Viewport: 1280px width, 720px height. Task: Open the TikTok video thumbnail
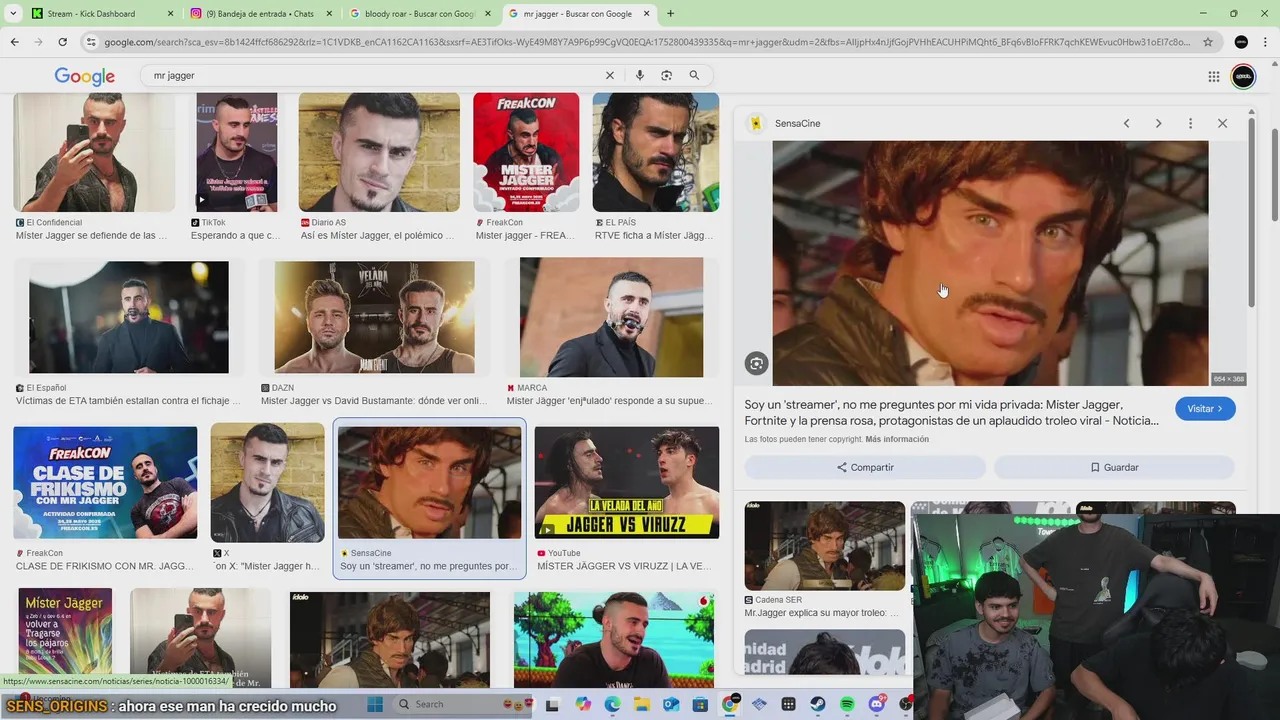click(236, 152)
